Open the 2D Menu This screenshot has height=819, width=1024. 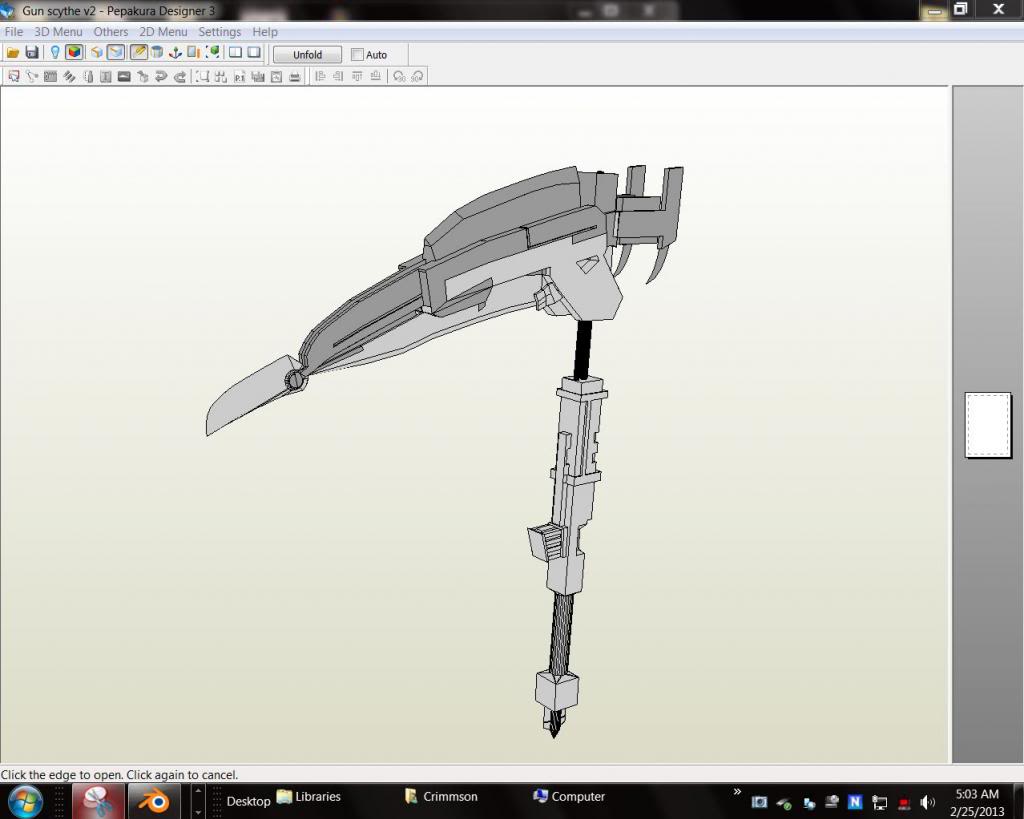(x=163, y=32)
